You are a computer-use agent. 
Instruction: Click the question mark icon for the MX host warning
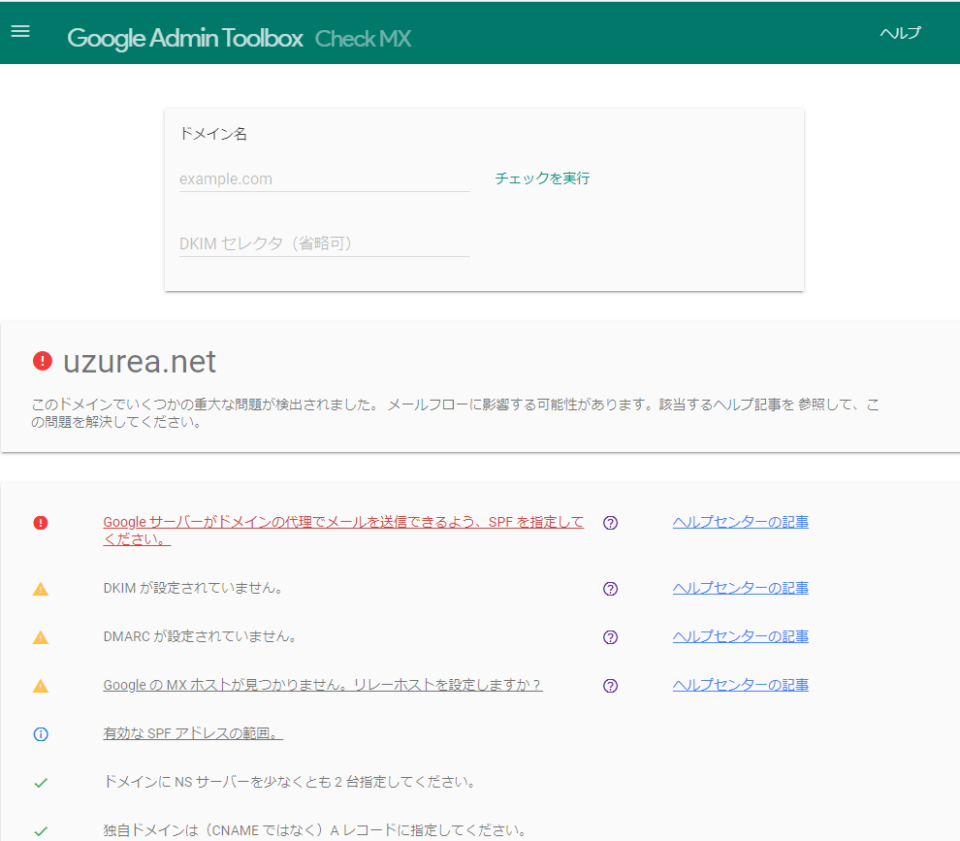(x=610, y=685)
